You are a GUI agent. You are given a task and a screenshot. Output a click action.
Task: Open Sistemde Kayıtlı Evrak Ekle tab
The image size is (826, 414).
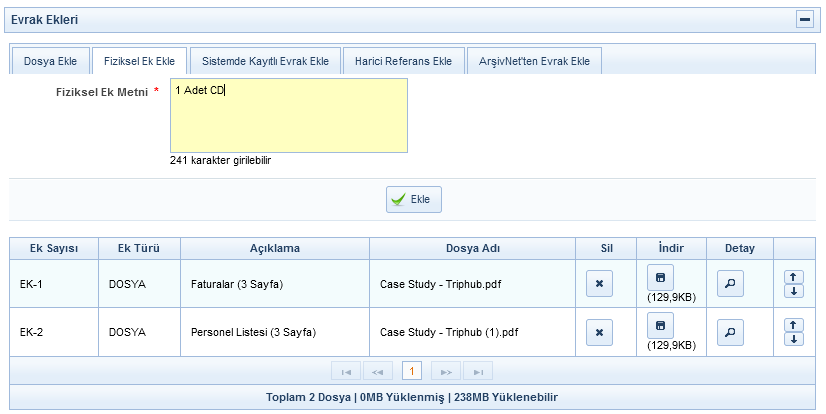[265, 61]
